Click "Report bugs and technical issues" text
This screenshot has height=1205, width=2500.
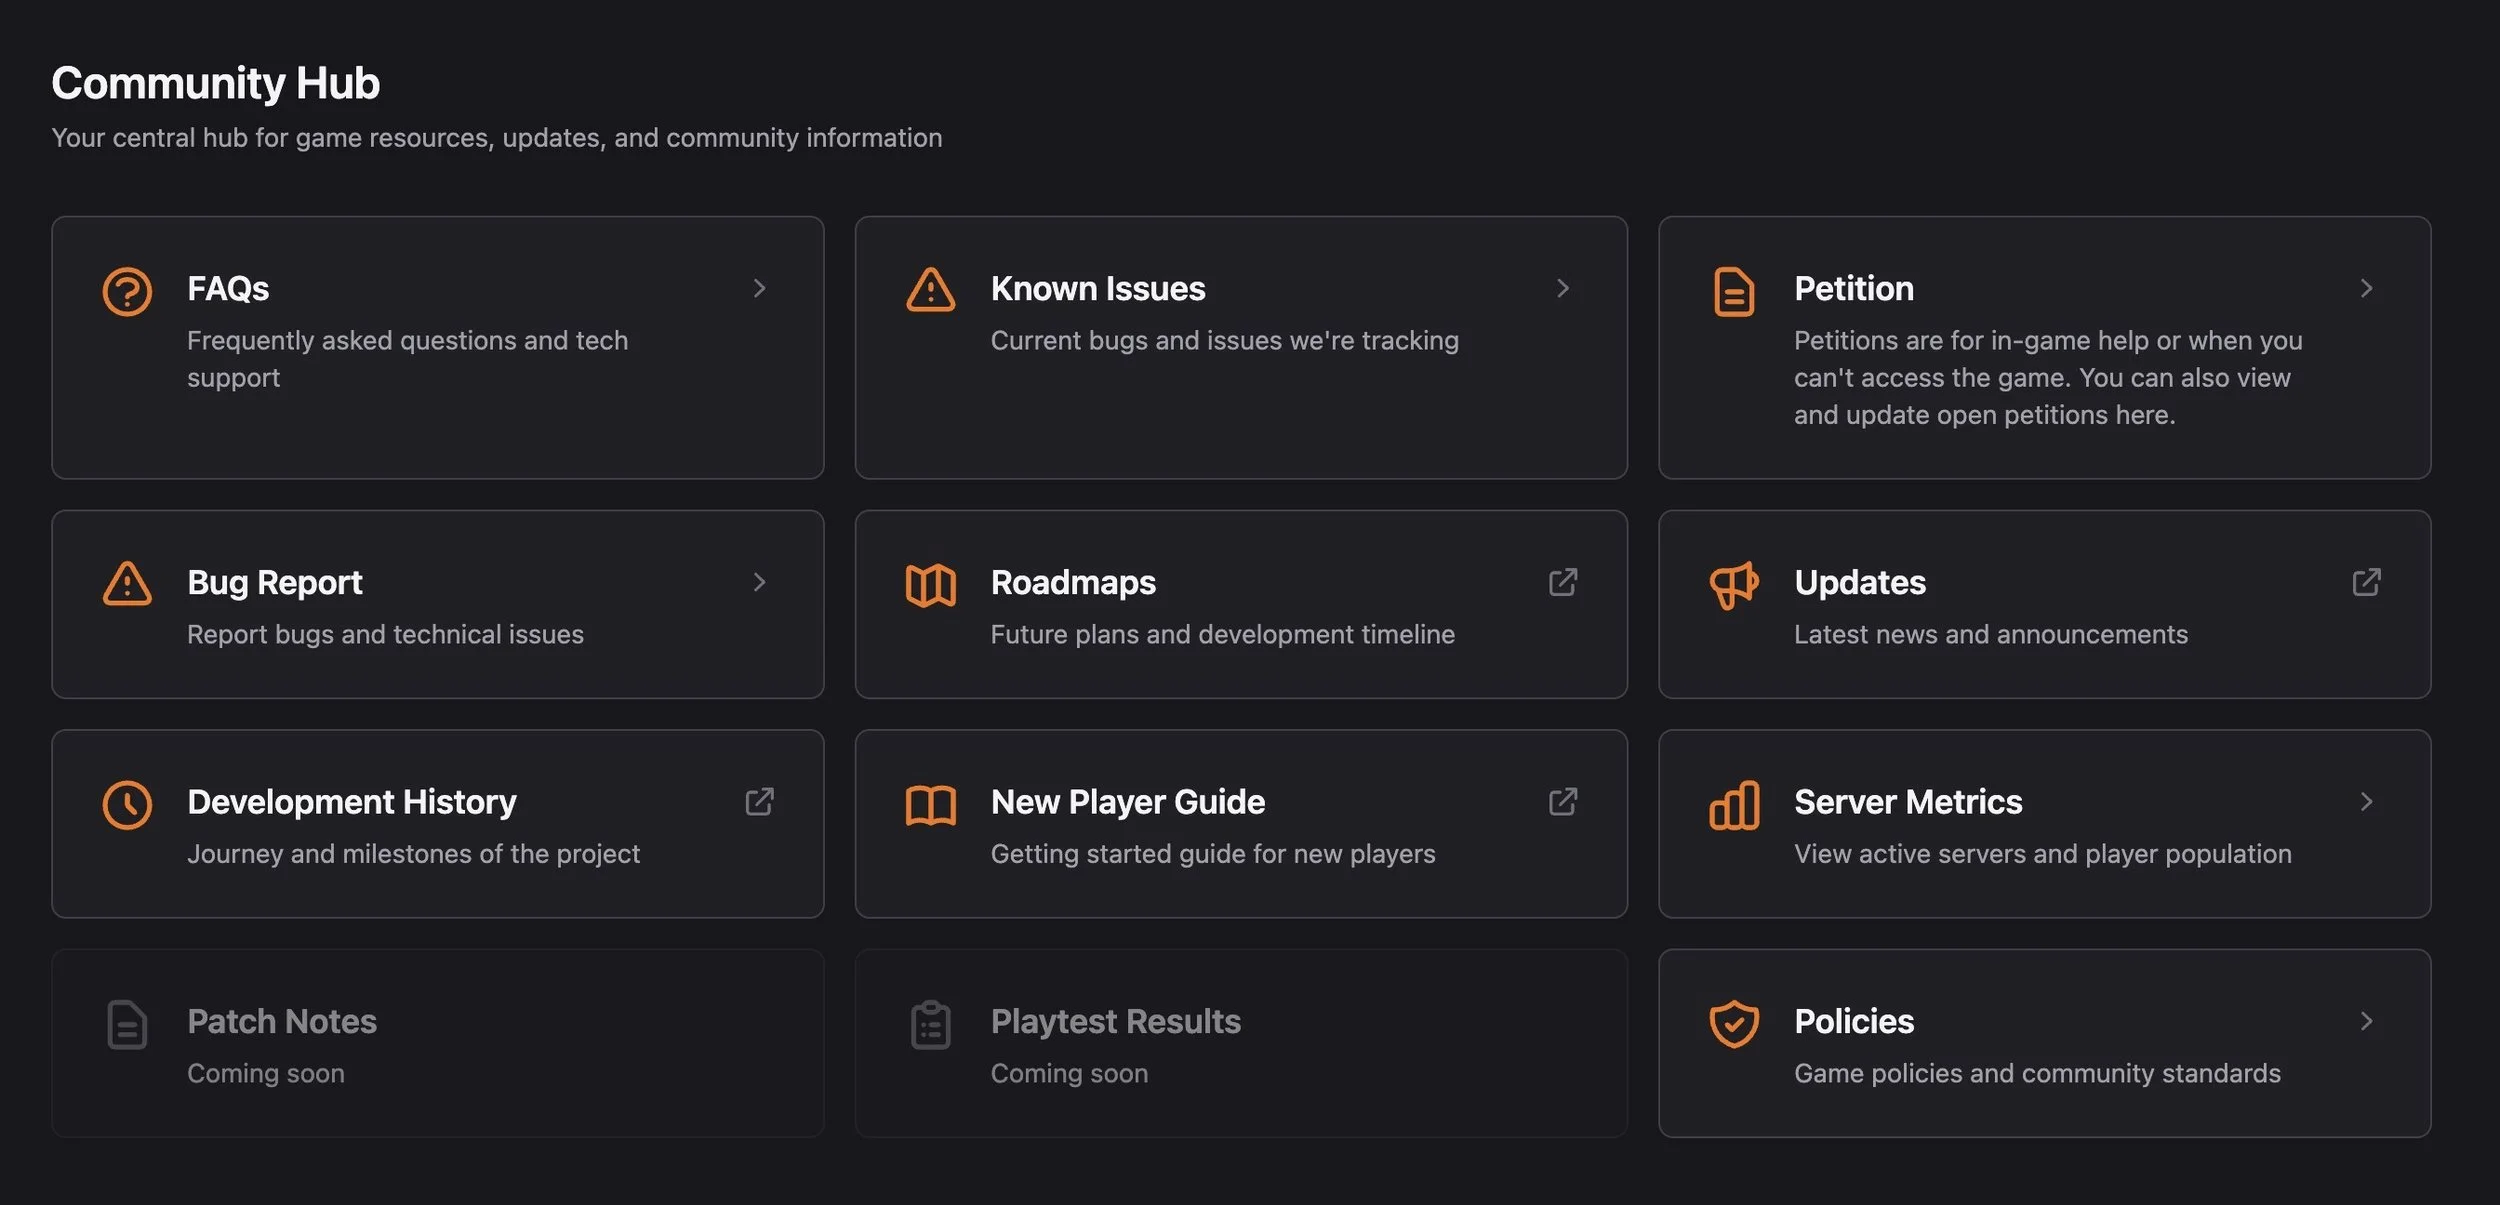click(385, 634)
